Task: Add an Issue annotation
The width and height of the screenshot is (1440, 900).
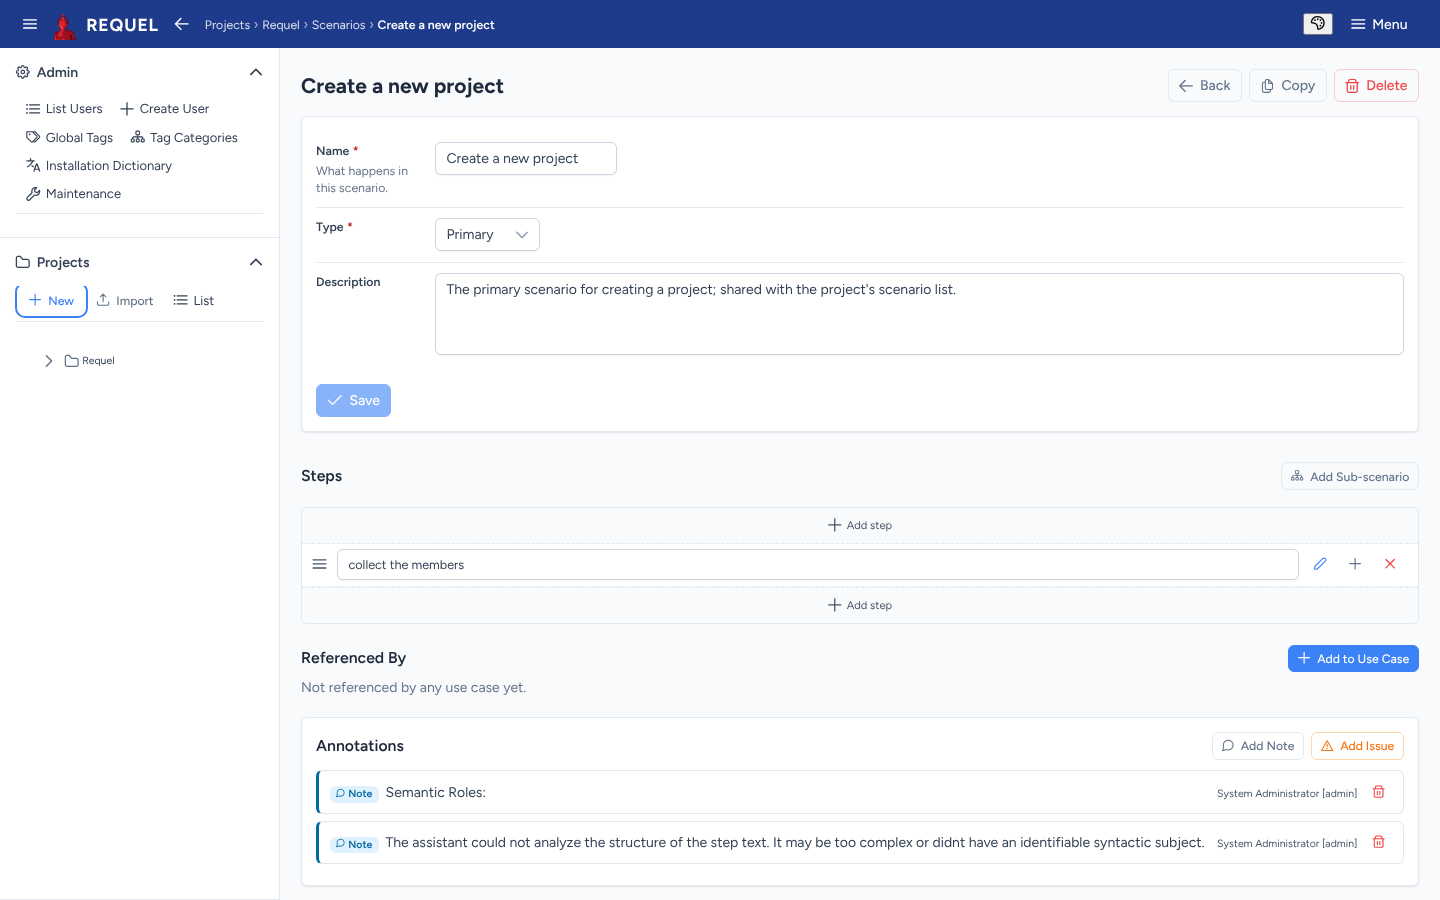Action: point(1357,746)
